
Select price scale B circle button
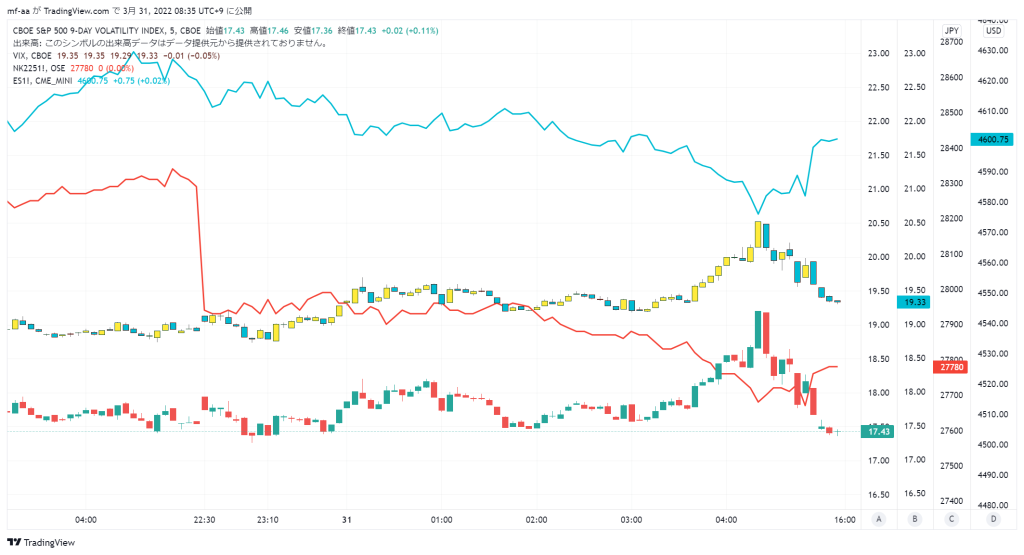coord(915,519)
